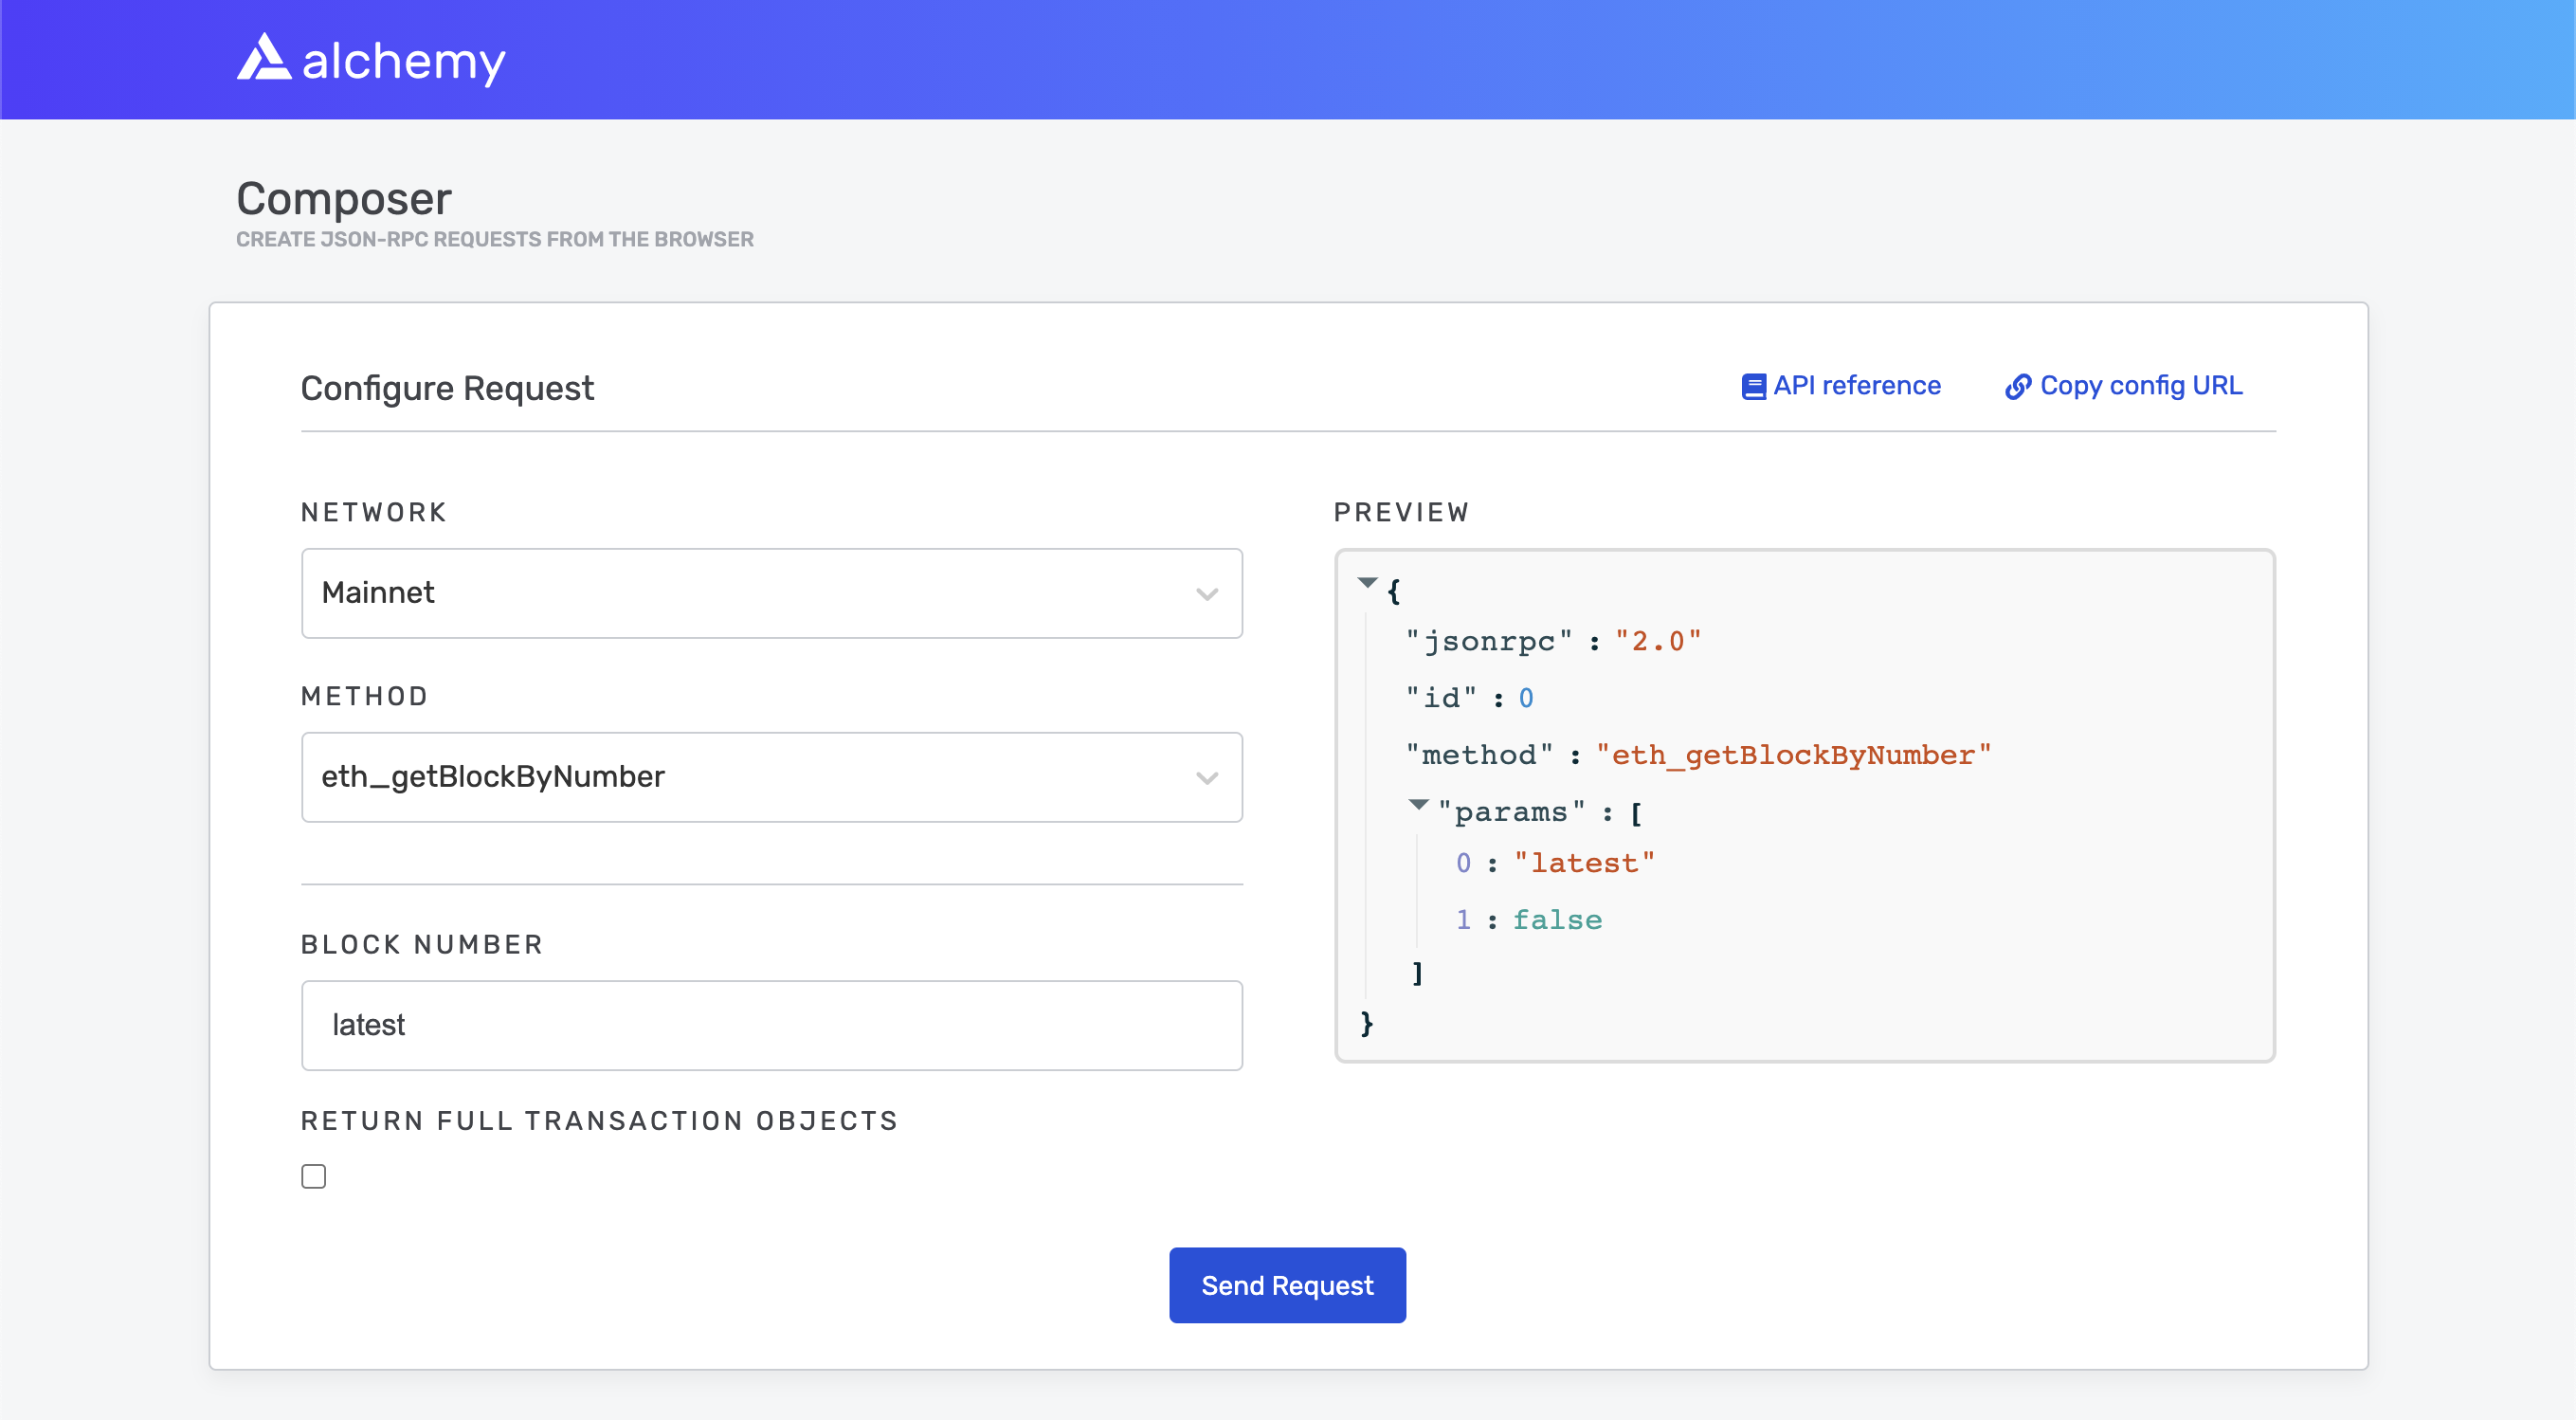Click the API reference book icon
This screenshot has width=2576, height=1420.
[1753, 387]
